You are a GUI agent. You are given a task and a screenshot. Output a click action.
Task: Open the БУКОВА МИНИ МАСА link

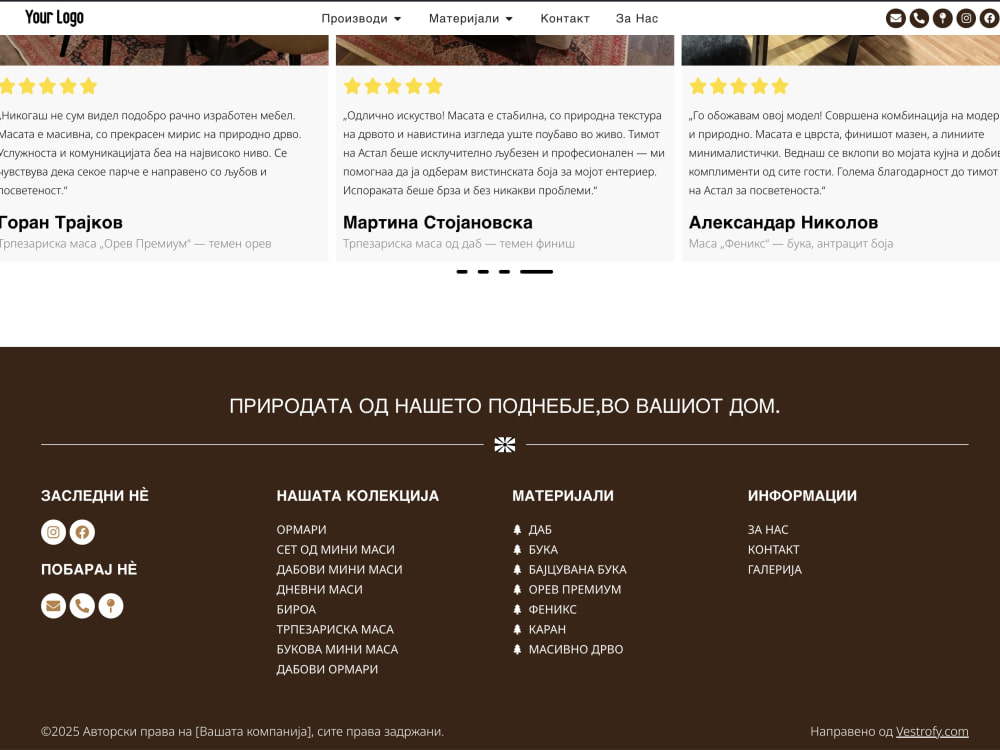pos(337,649)
